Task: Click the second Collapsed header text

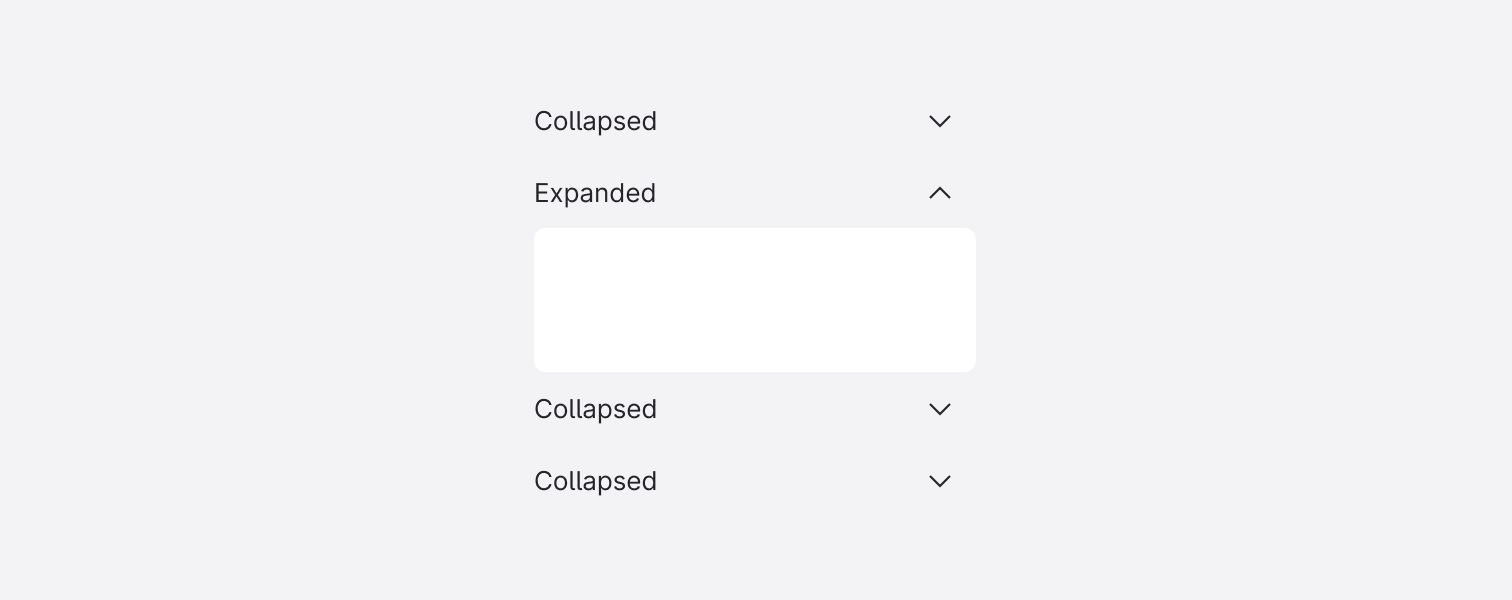Action: point(595,409)
